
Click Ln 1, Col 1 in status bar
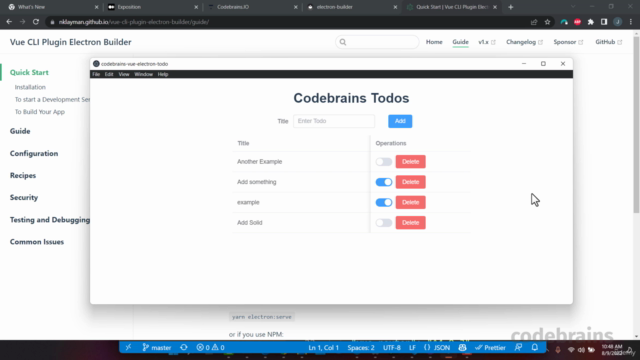point(323,348)
